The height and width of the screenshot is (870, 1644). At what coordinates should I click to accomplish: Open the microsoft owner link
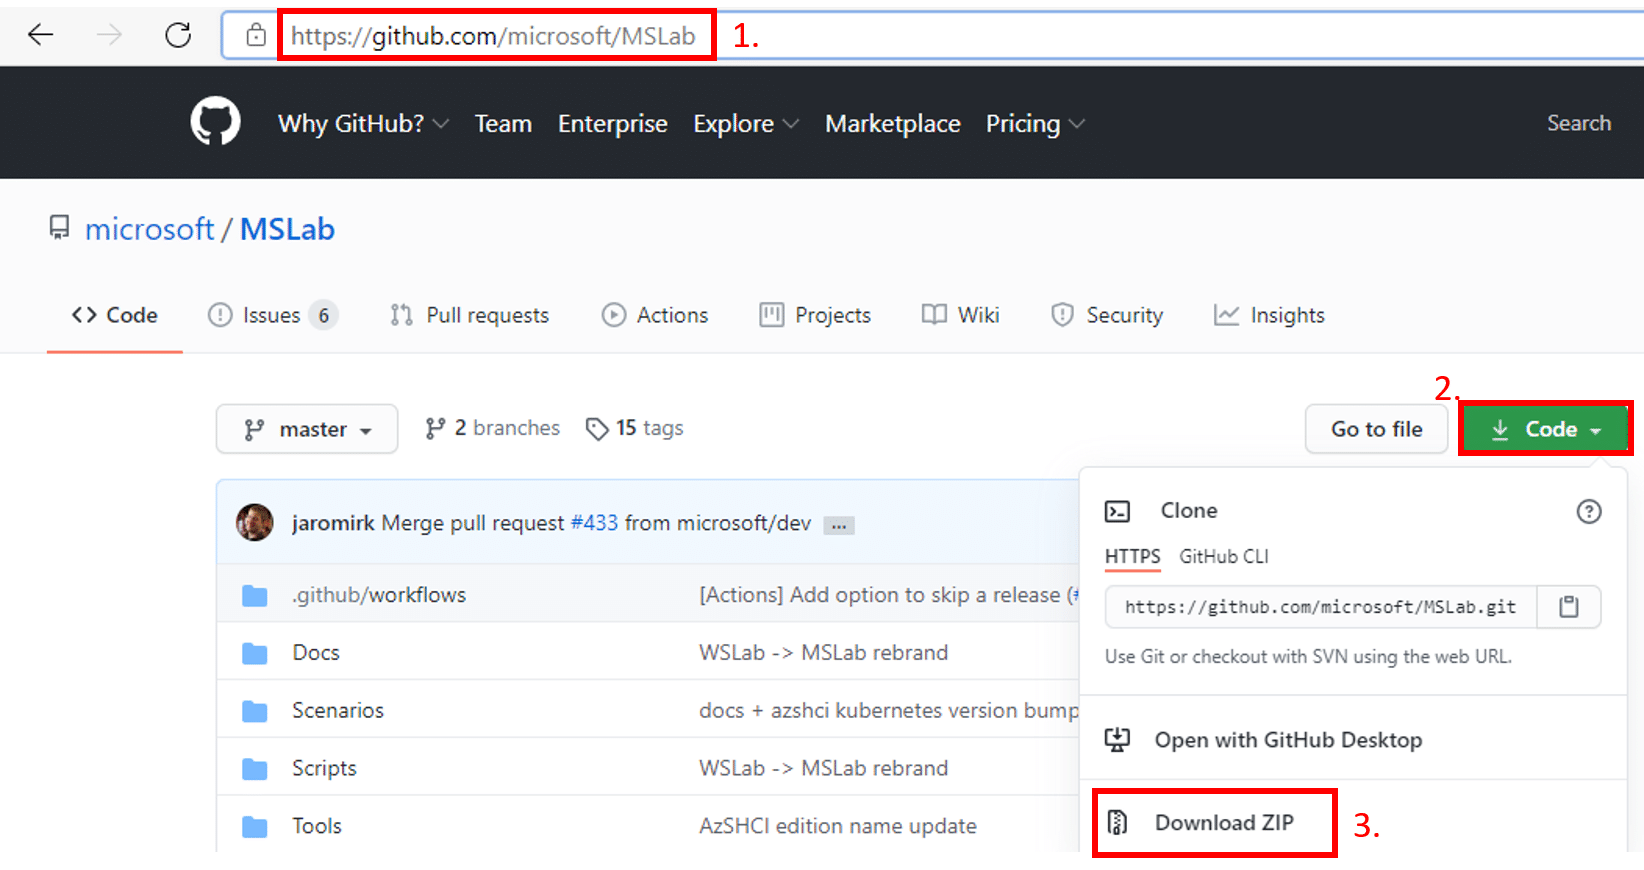tap(150, 229)
